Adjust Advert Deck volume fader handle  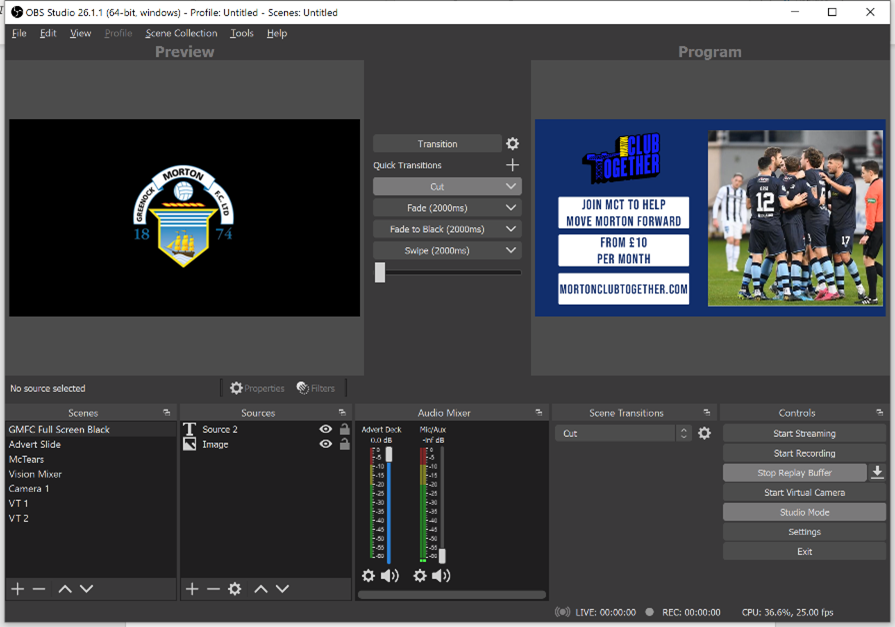coord(389,455)
